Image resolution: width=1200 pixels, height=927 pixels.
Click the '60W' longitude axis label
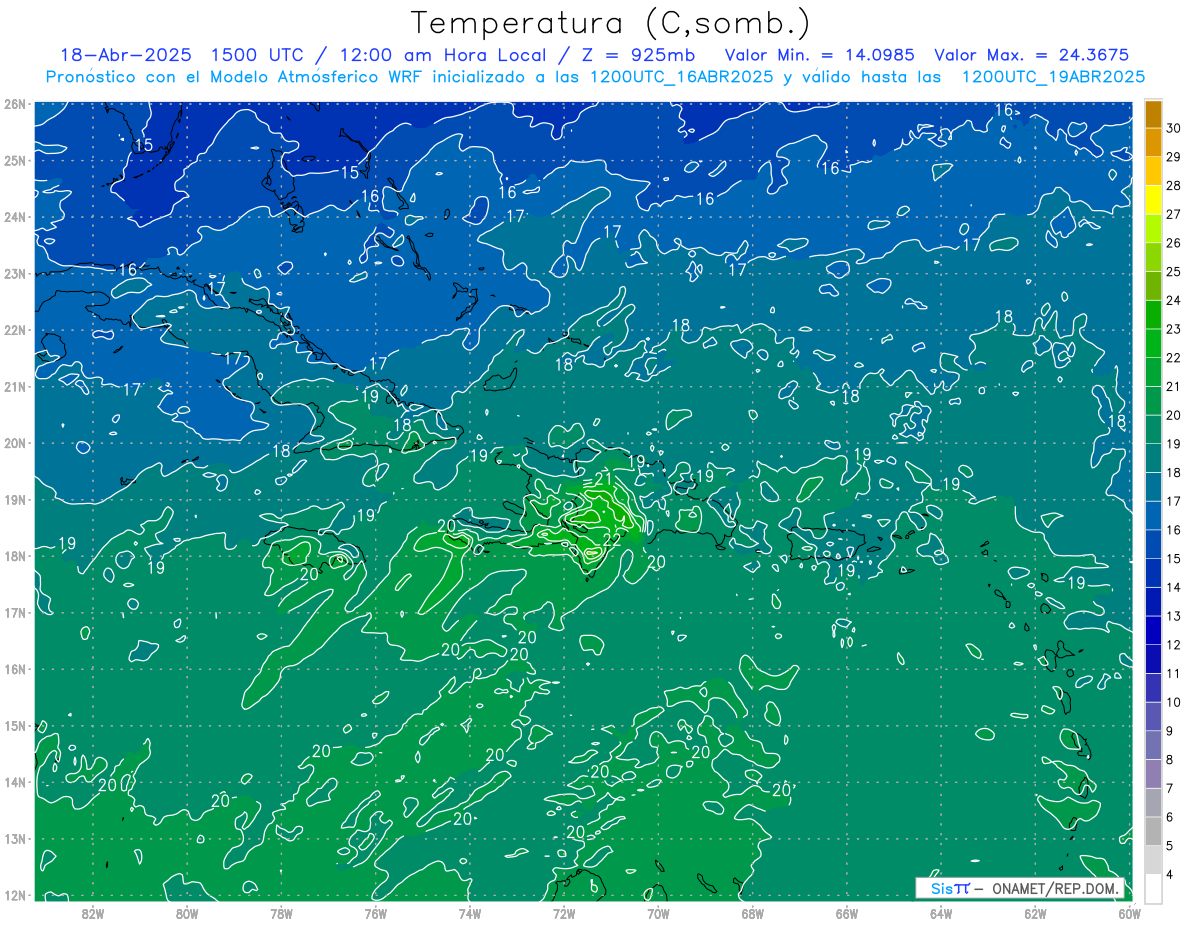click(x=1129, y=914)
